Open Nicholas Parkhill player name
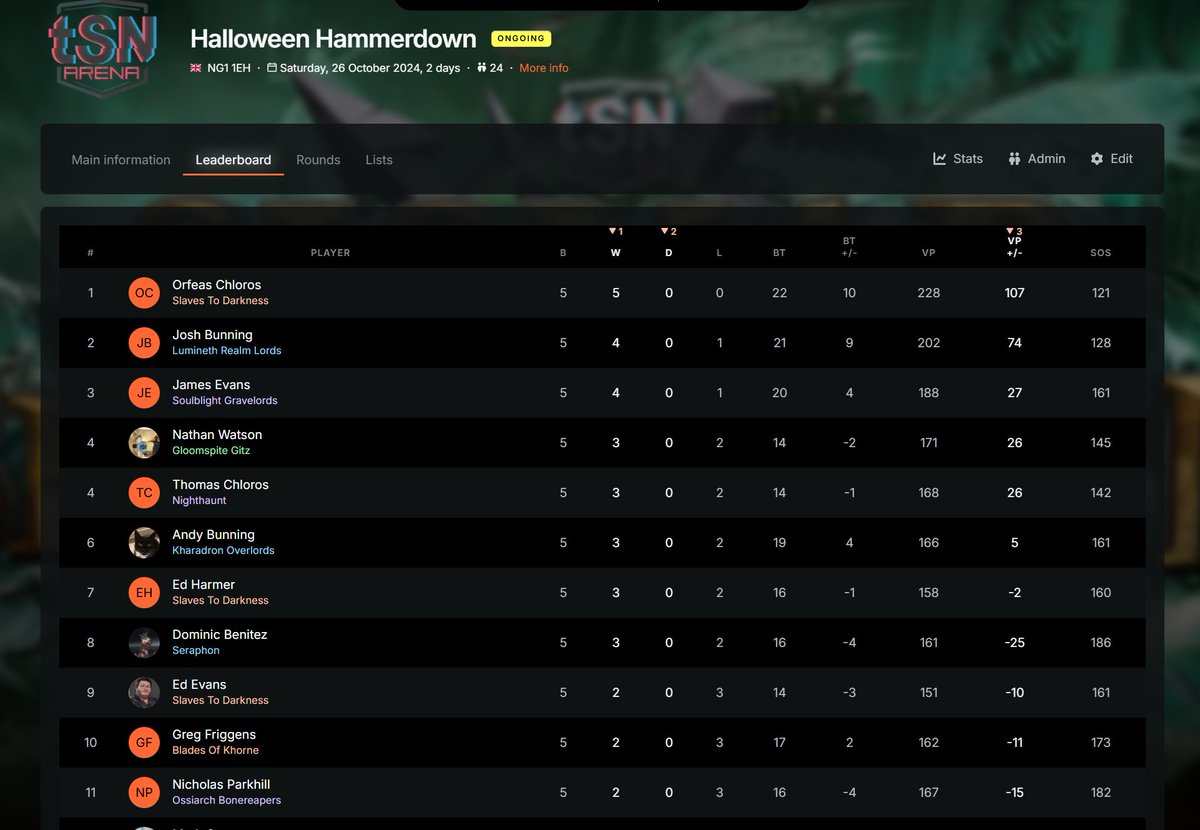 [221, 785]
